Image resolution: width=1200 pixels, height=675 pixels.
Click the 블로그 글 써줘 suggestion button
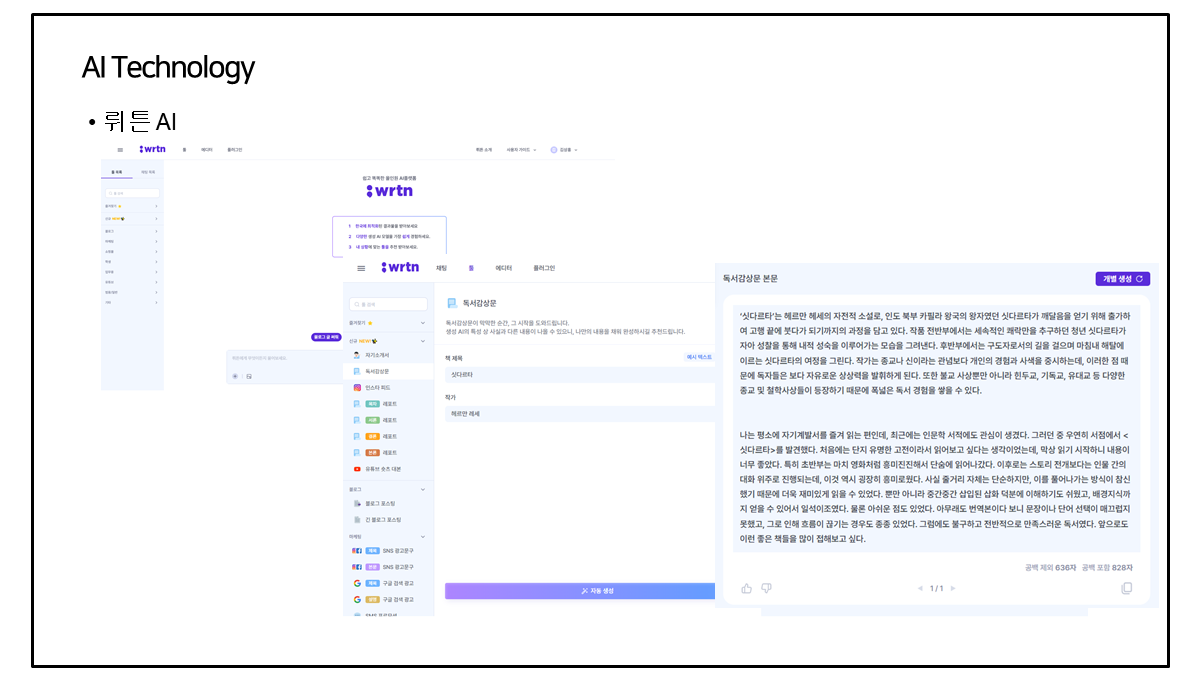pyautogui.click(x=326, y=338)
